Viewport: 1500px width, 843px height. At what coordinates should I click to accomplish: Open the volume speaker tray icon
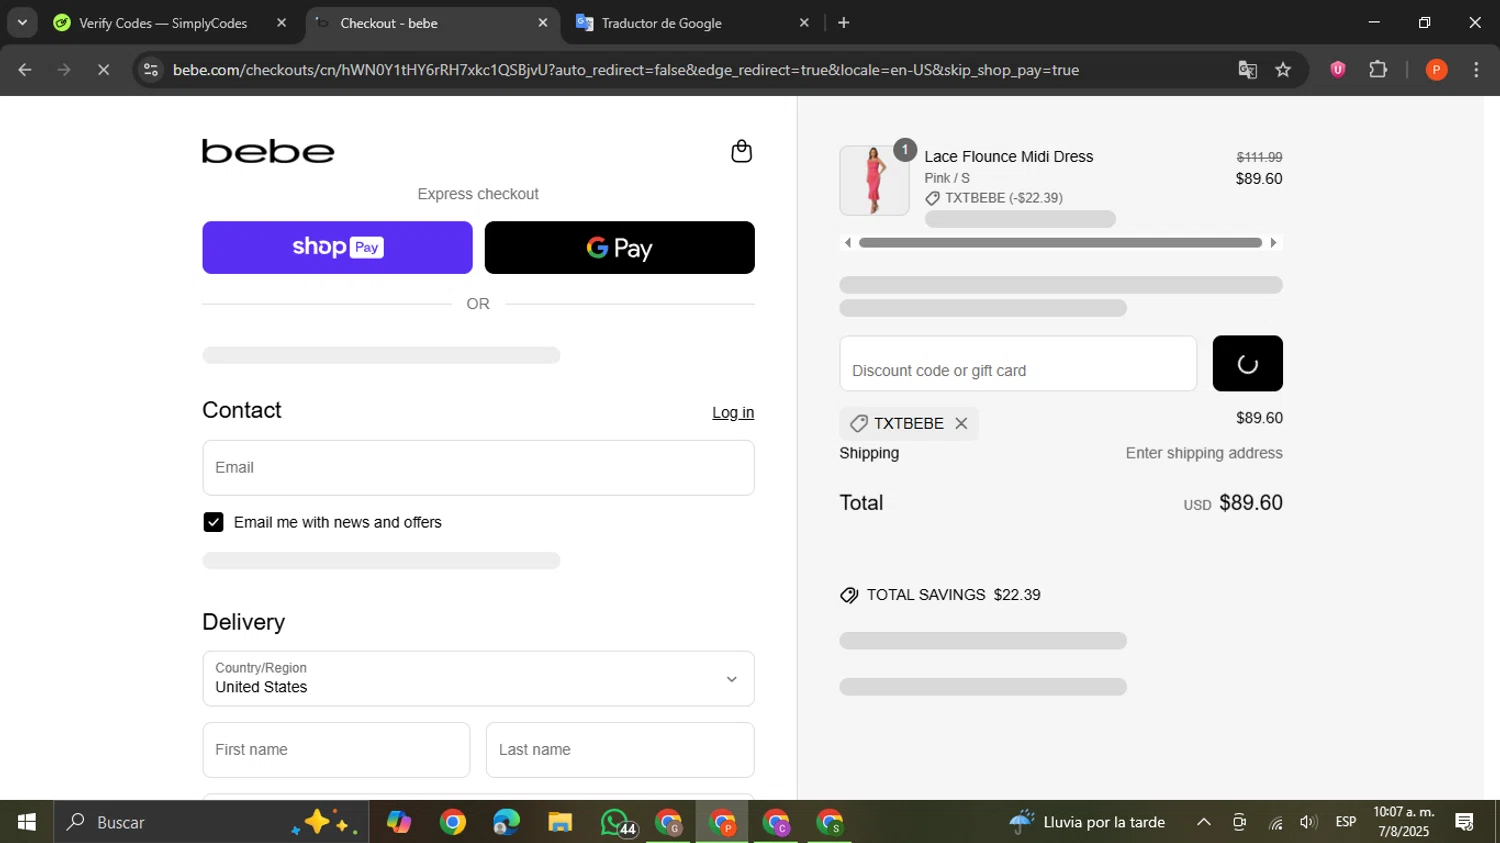[1308, 822]
